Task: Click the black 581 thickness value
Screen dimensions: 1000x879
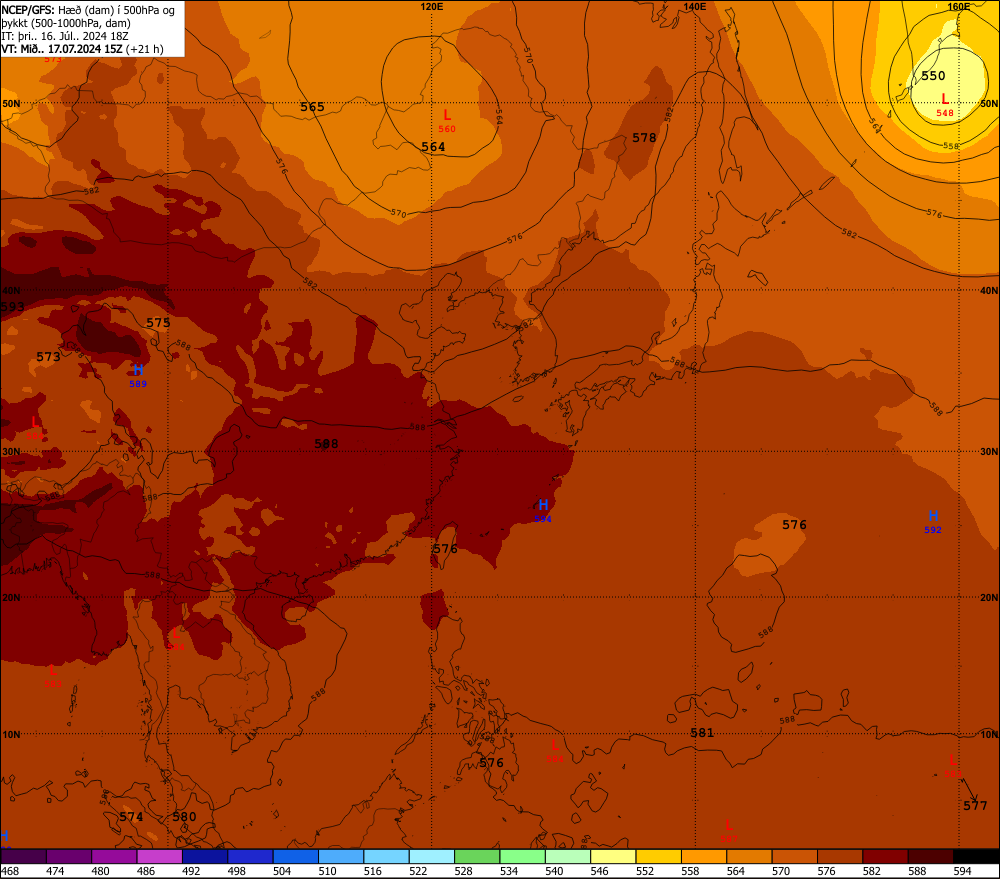Action: (702, 732)
